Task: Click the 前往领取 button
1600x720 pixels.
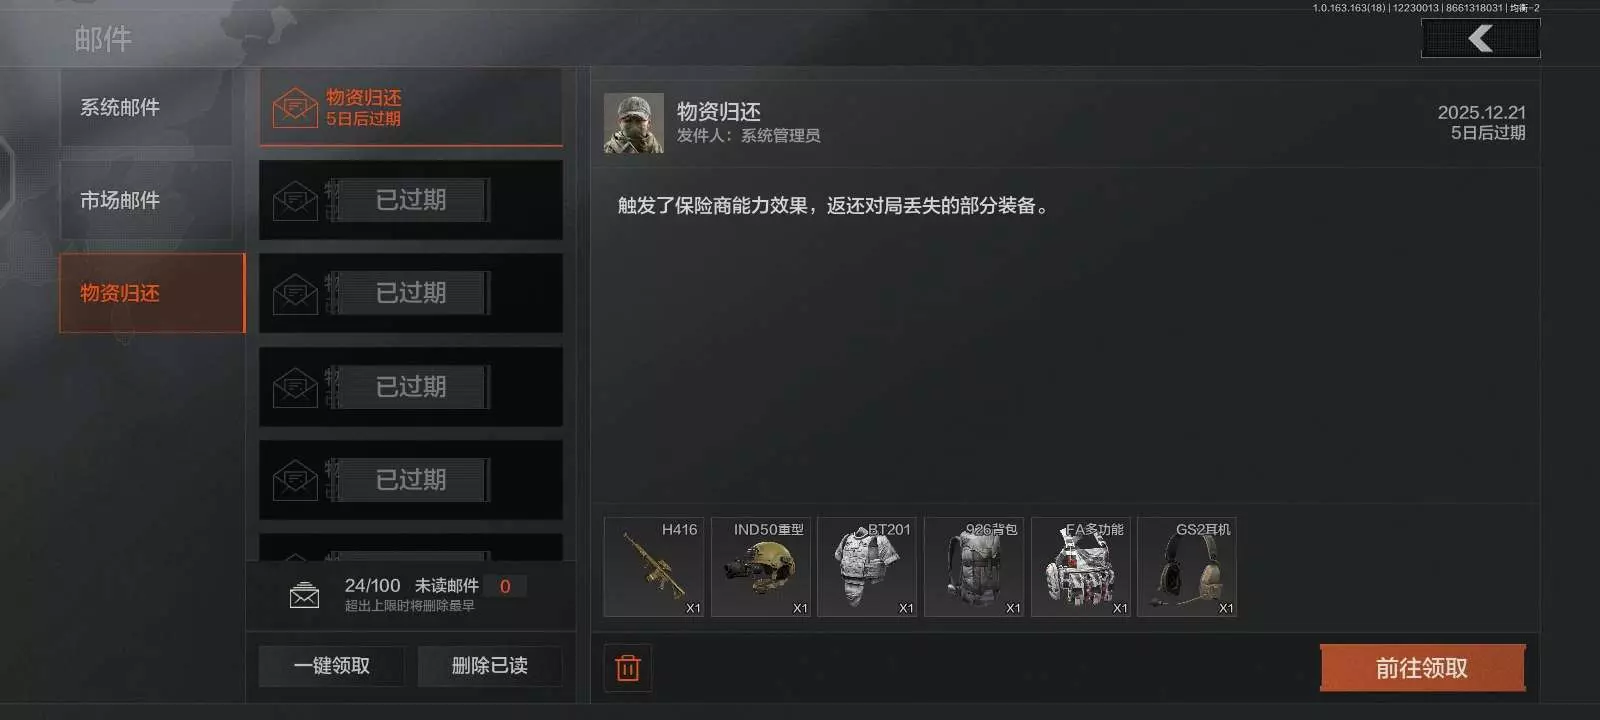Action: 1422,668
